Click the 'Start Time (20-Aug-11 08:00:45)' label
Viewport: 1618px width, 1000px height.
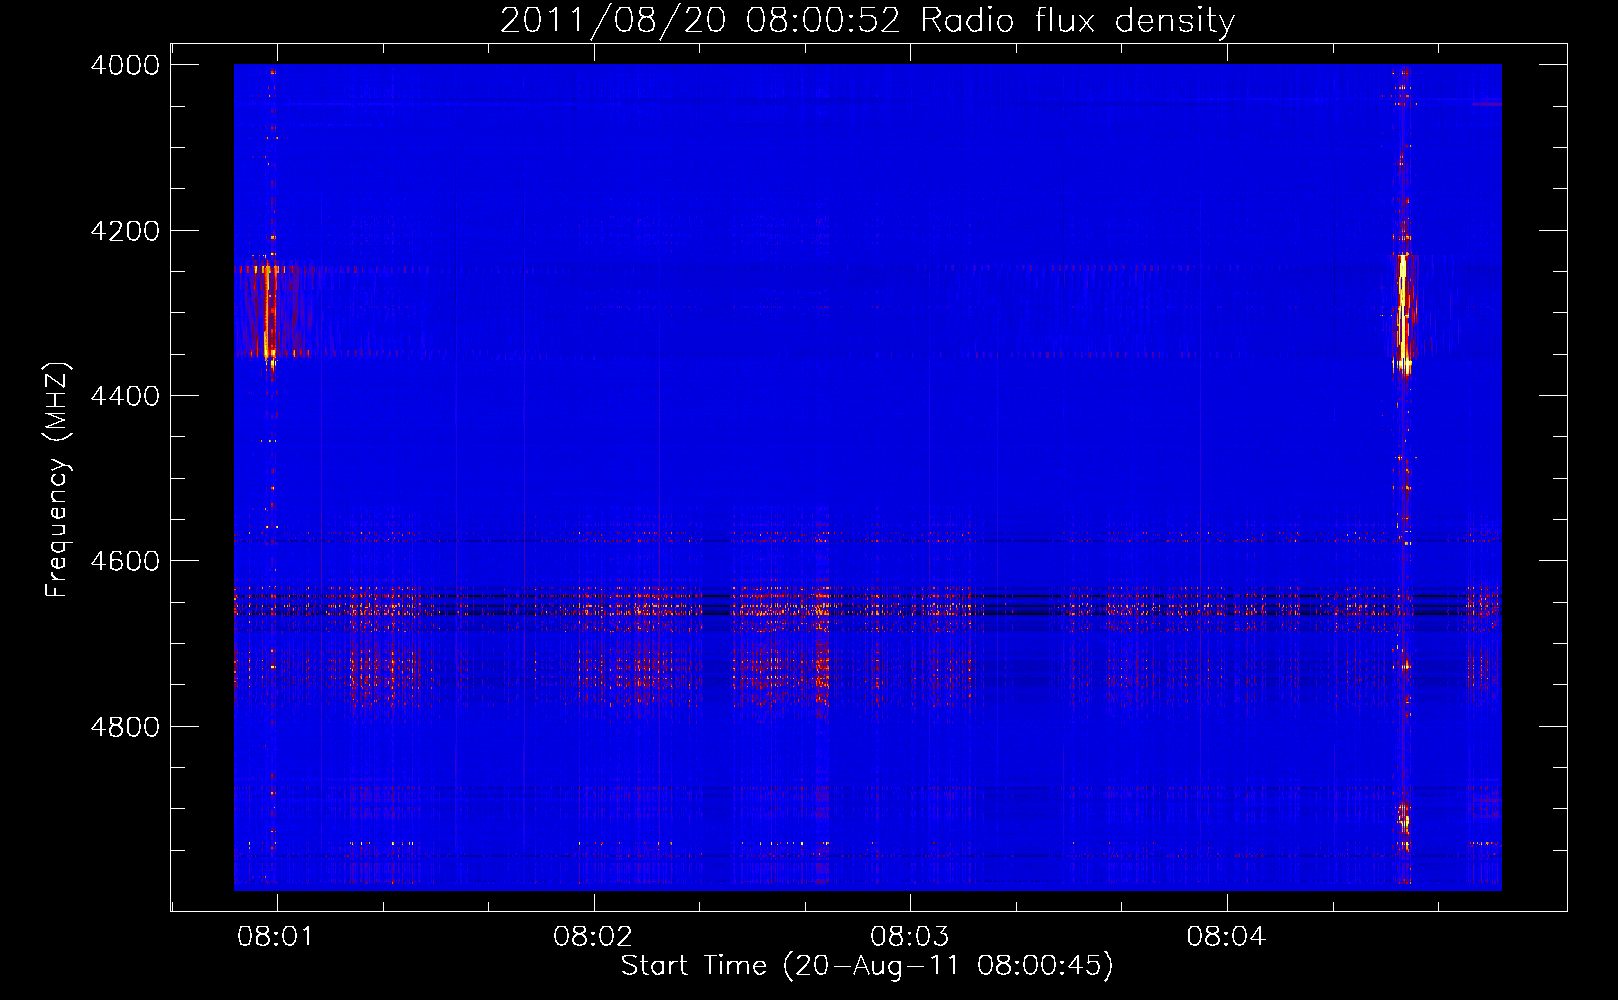pyautogui.click(x=867, y=966)
